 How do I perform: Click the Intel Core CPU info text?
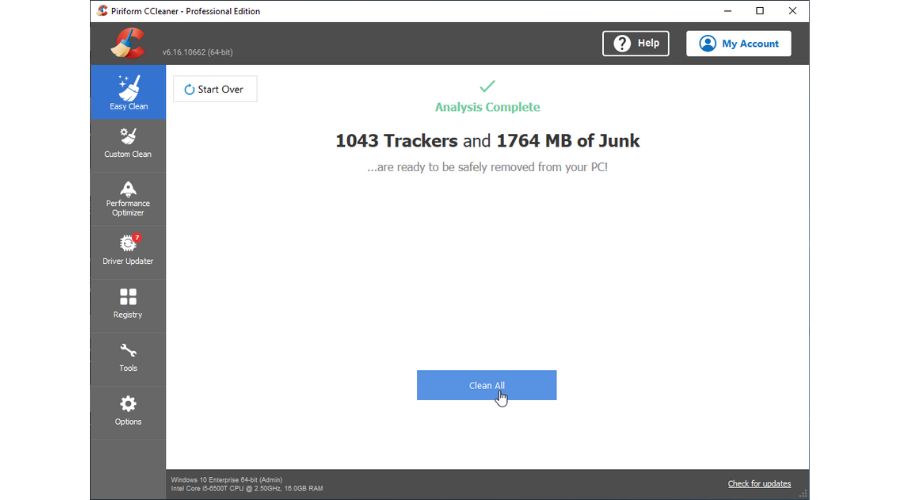247,488
